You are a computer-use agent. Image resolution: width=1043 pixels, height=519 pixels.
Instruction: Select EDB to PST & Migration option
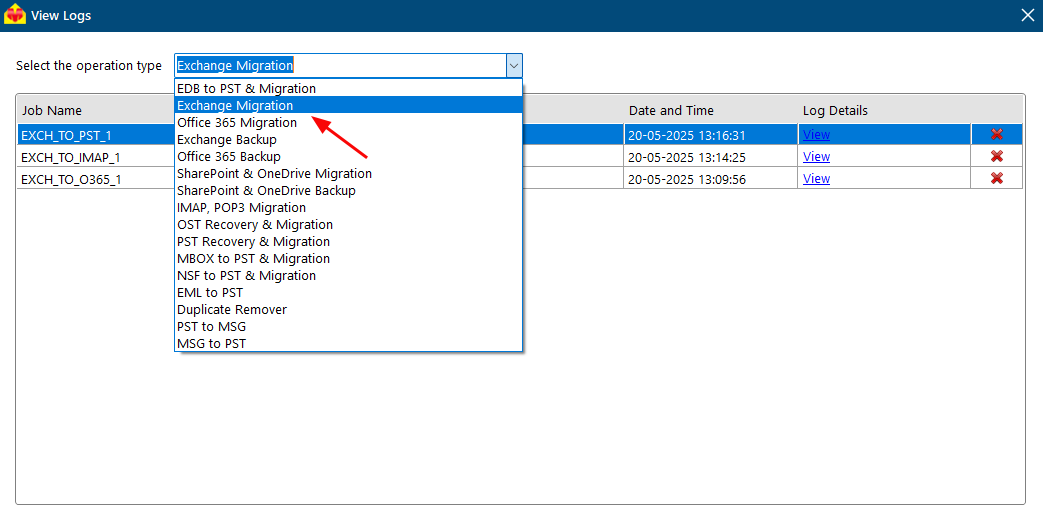(348, 88)
